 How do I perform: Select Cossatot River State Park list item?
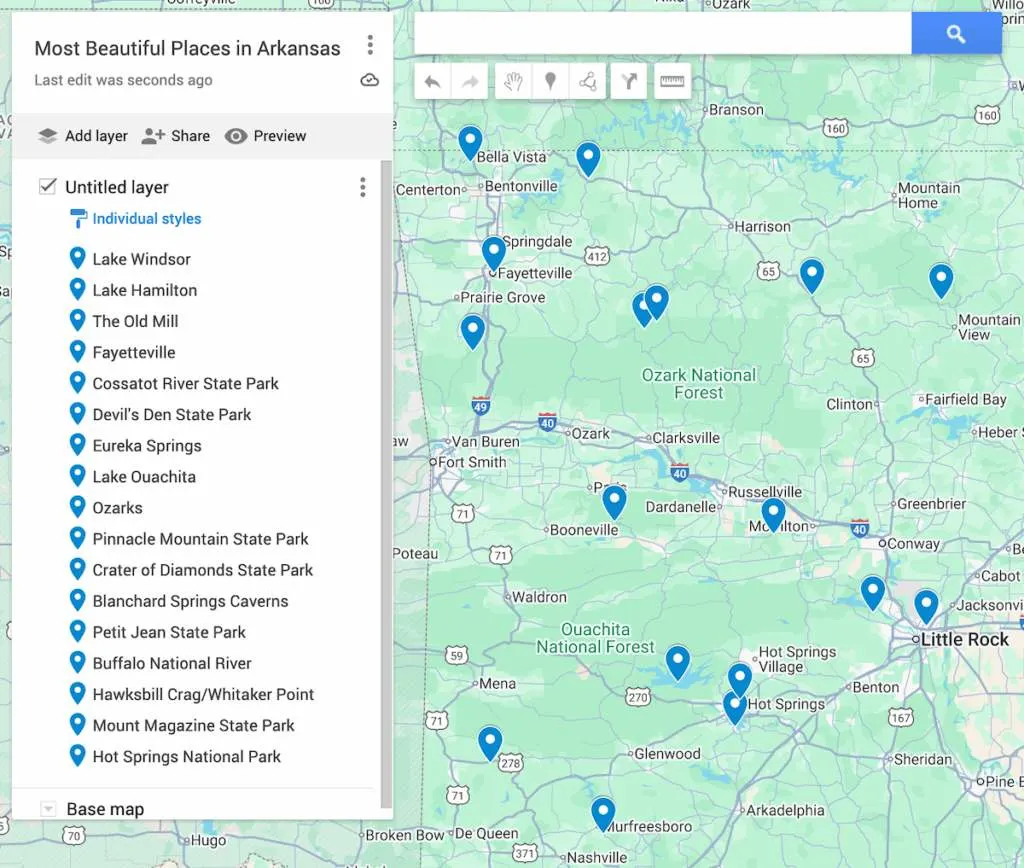(x=185, y=383)
